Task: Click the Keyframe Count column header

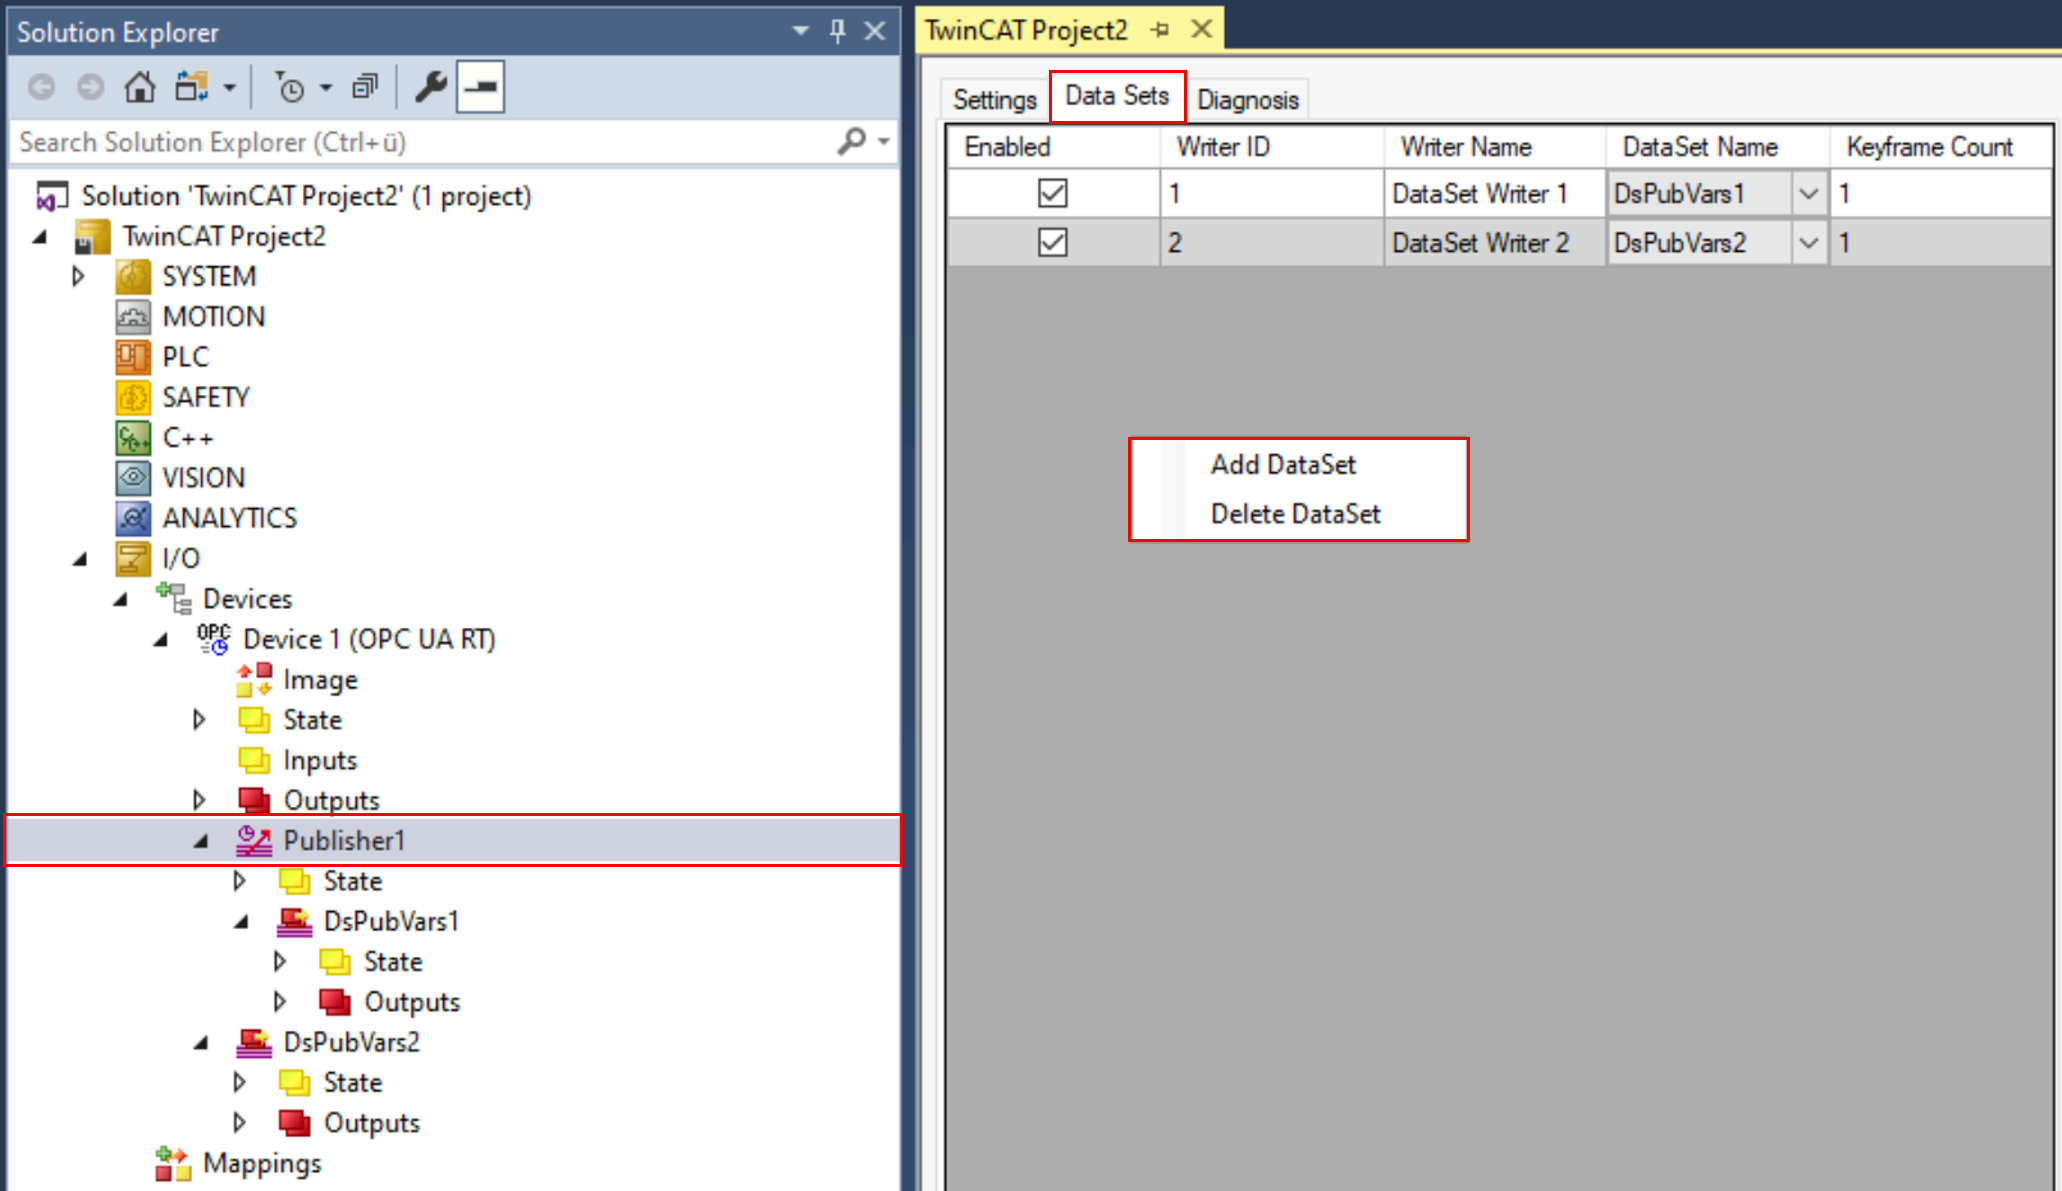Action: tap(1940, 147)
